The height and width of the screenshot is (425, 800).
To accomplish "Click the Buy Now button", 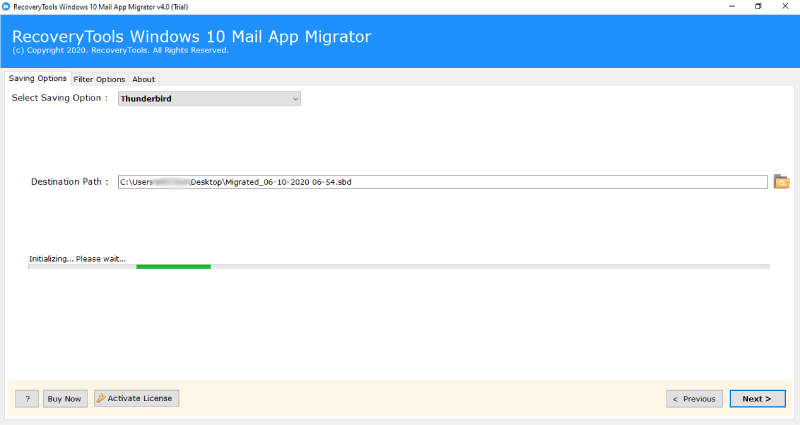I will (65, 398).
